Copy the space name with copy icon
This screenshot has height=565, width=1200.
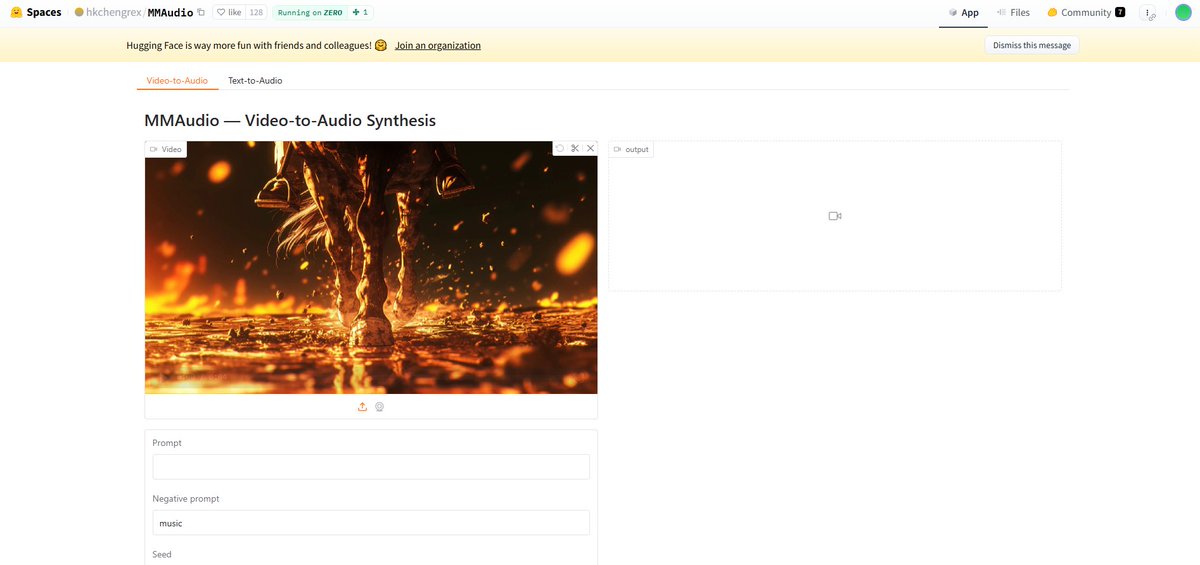pyautogui.click(x=202, y=13)
